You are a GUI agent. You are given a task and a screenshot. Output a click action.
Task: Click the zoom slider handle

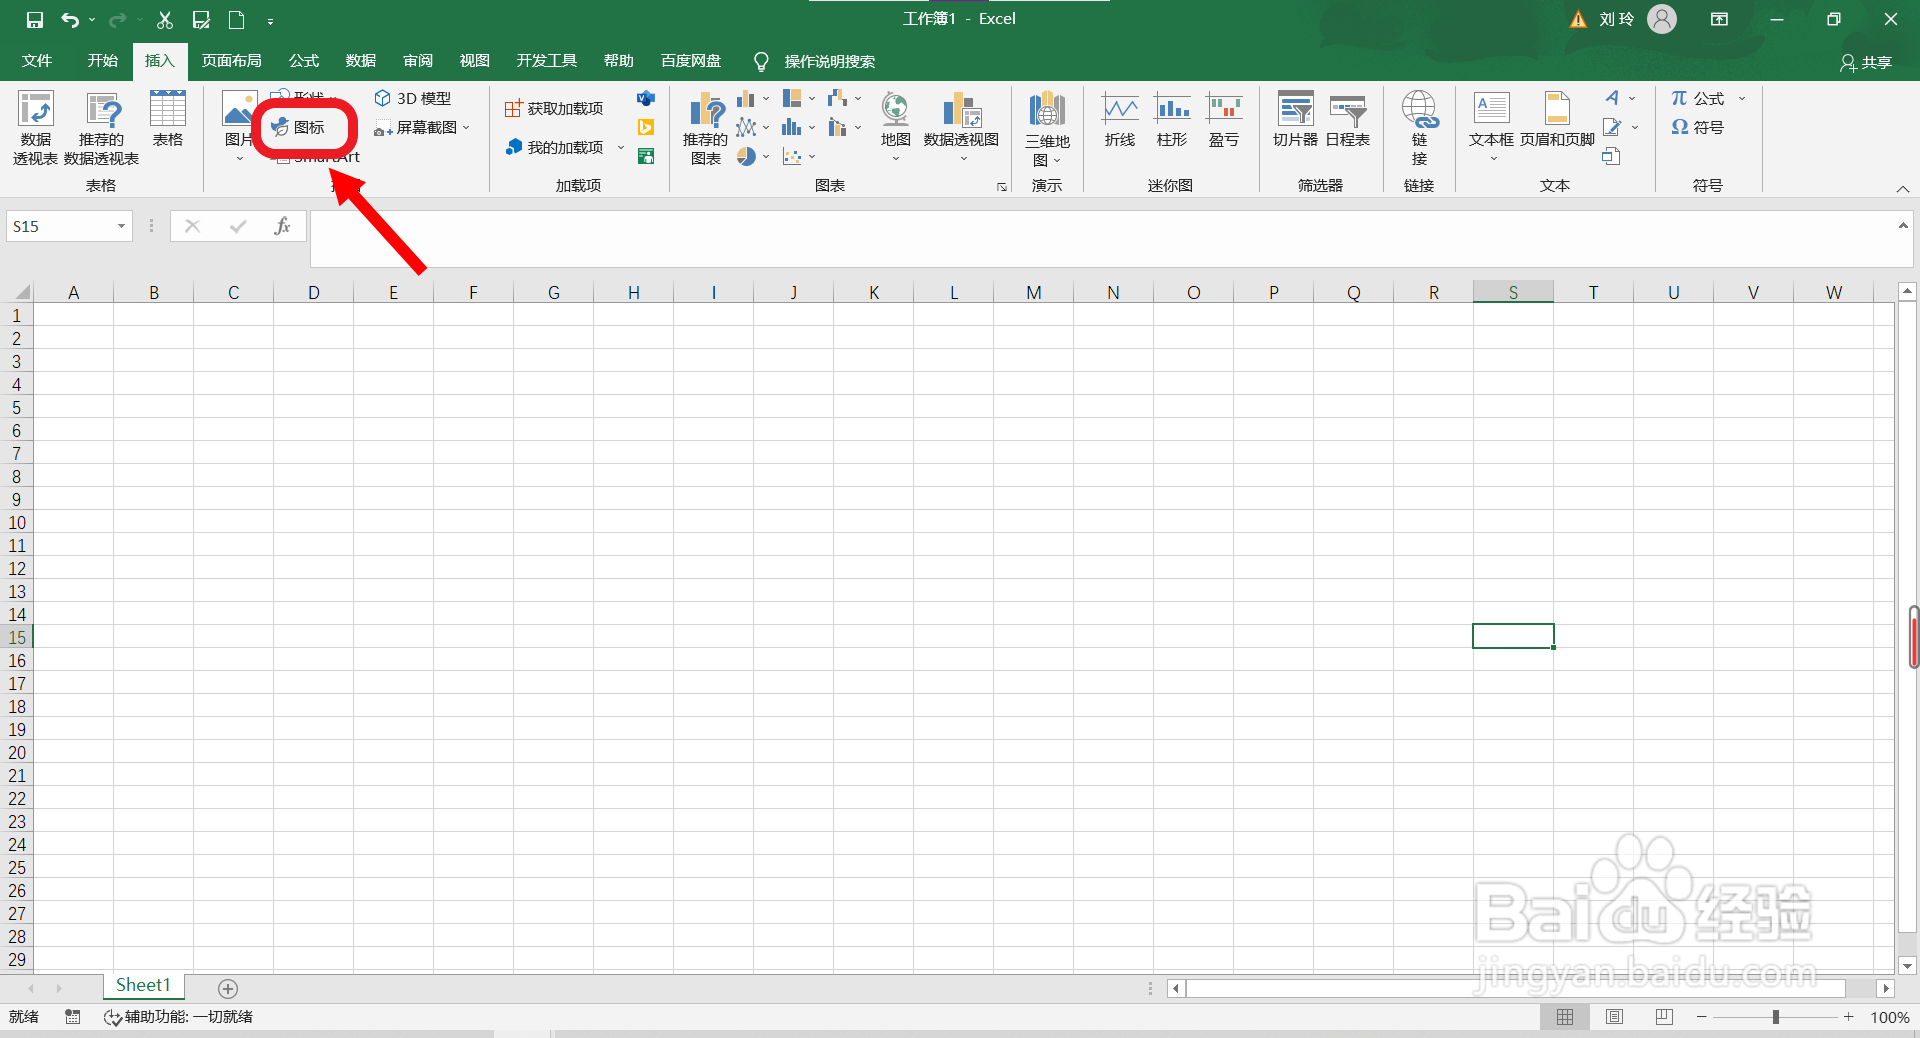coord(1776,1017)
